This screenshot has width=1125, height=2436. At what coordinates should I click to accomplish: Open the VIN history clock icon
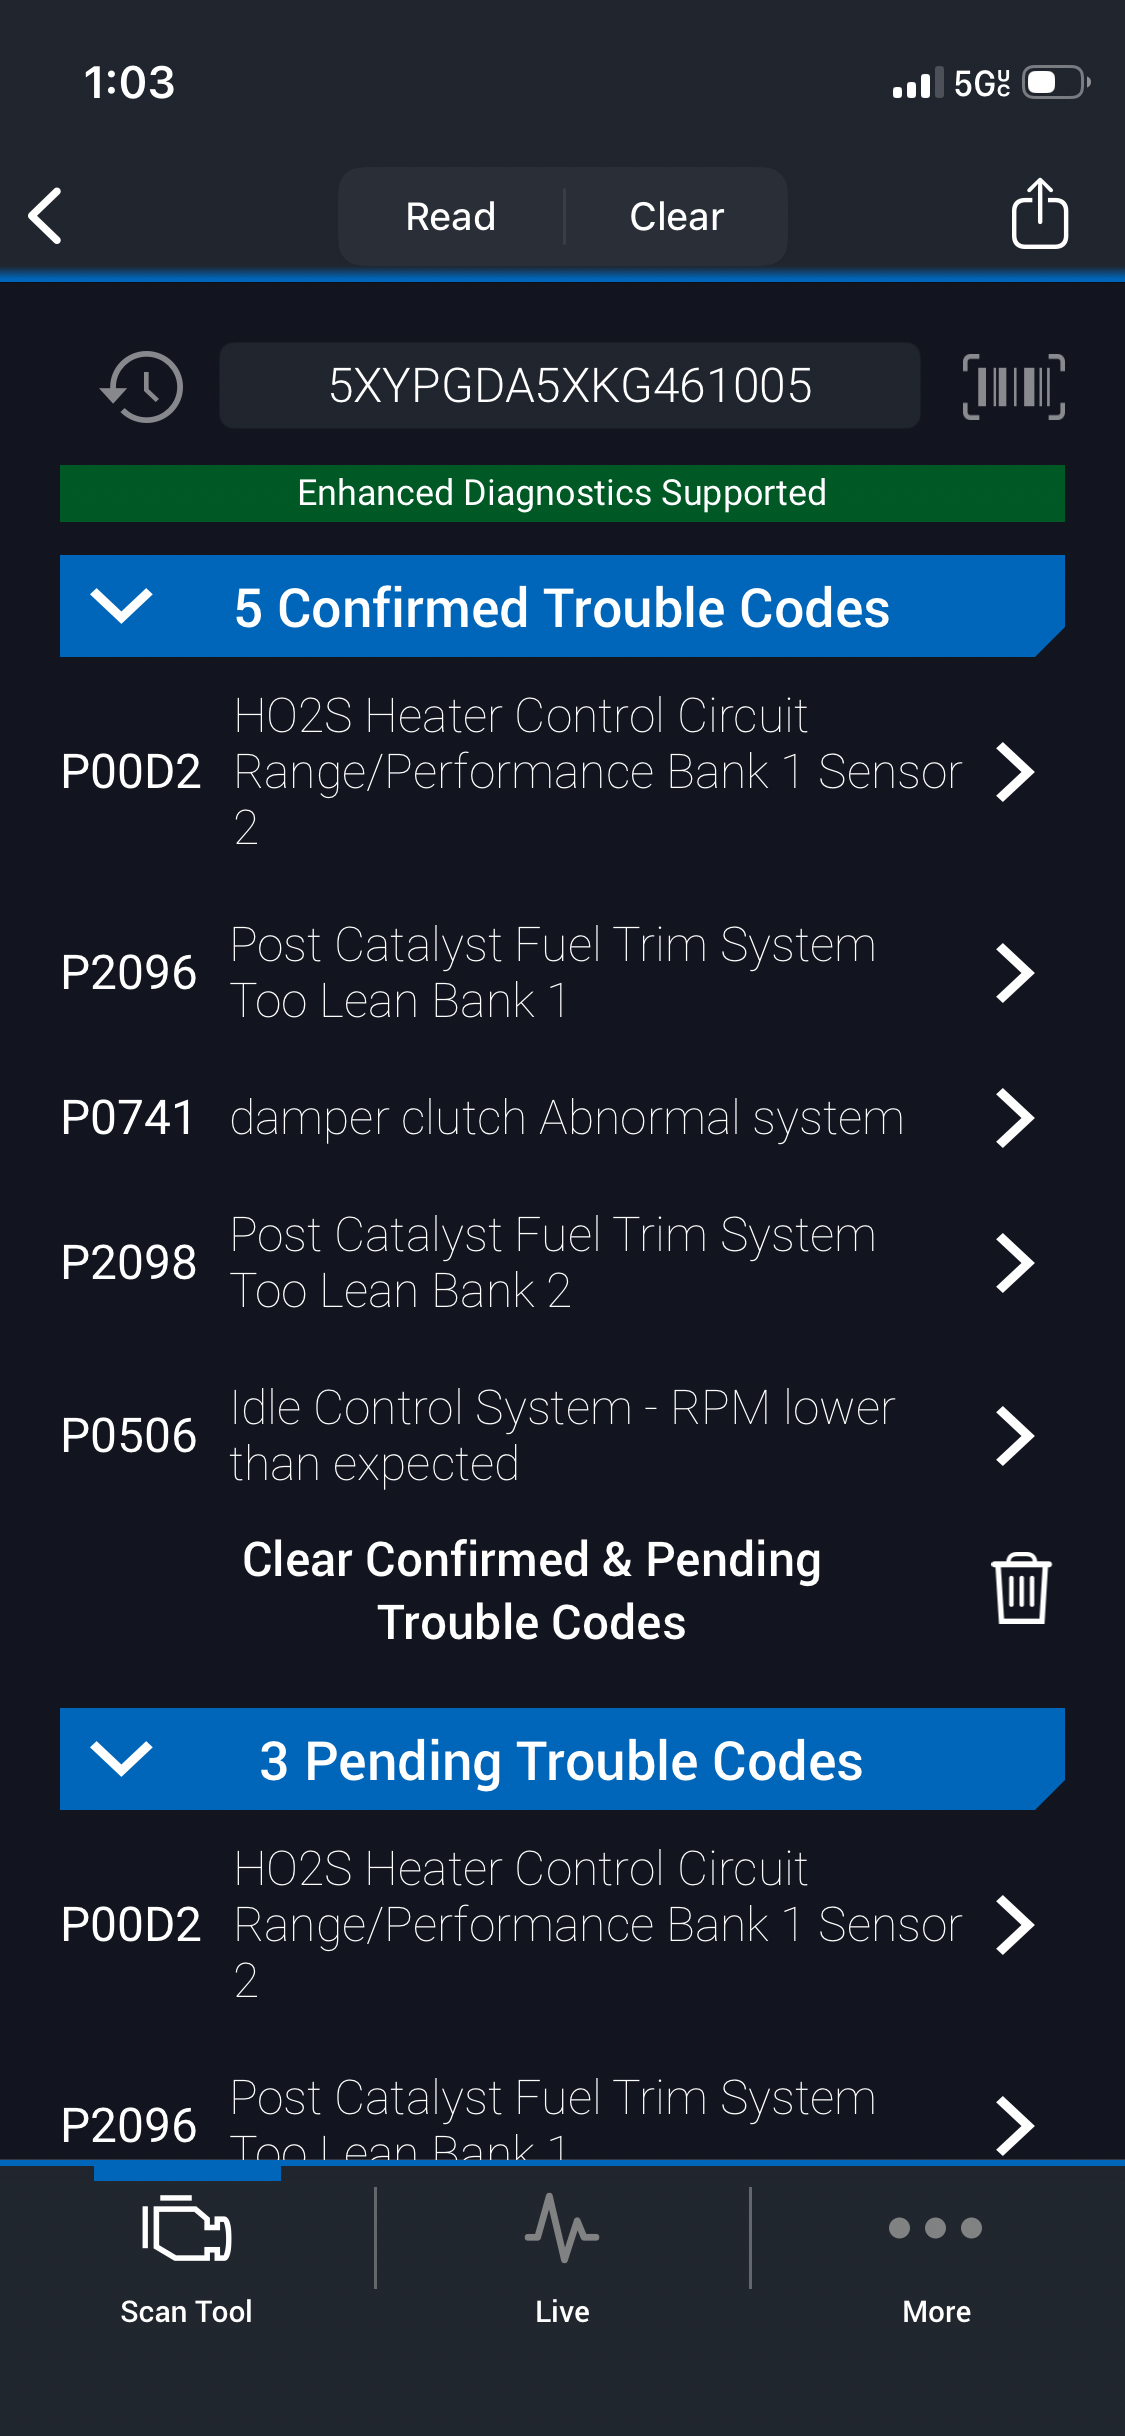[142, 387]
